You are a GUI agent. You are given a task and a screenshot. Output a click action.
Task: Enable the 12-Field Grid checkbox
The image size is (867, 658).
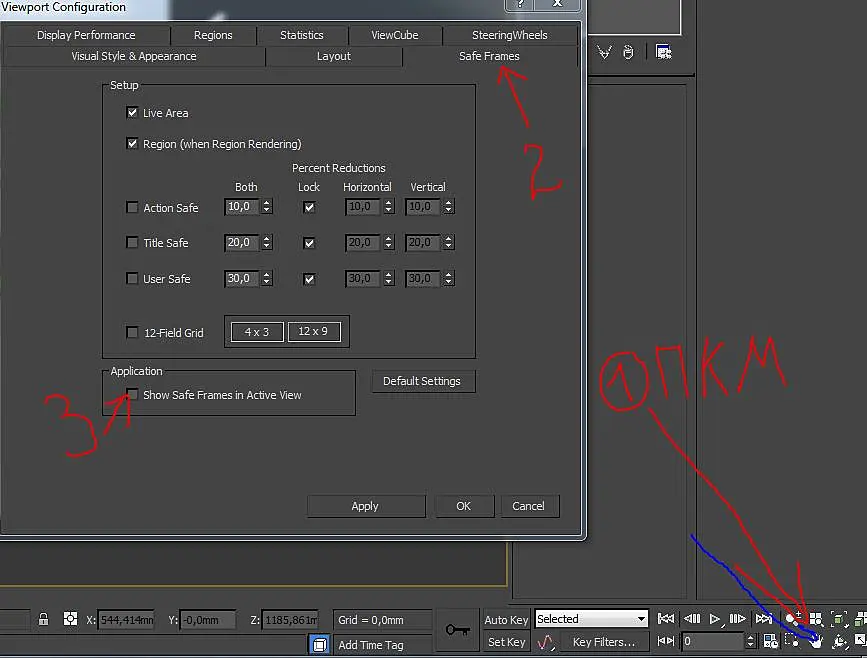click(132, 332)
